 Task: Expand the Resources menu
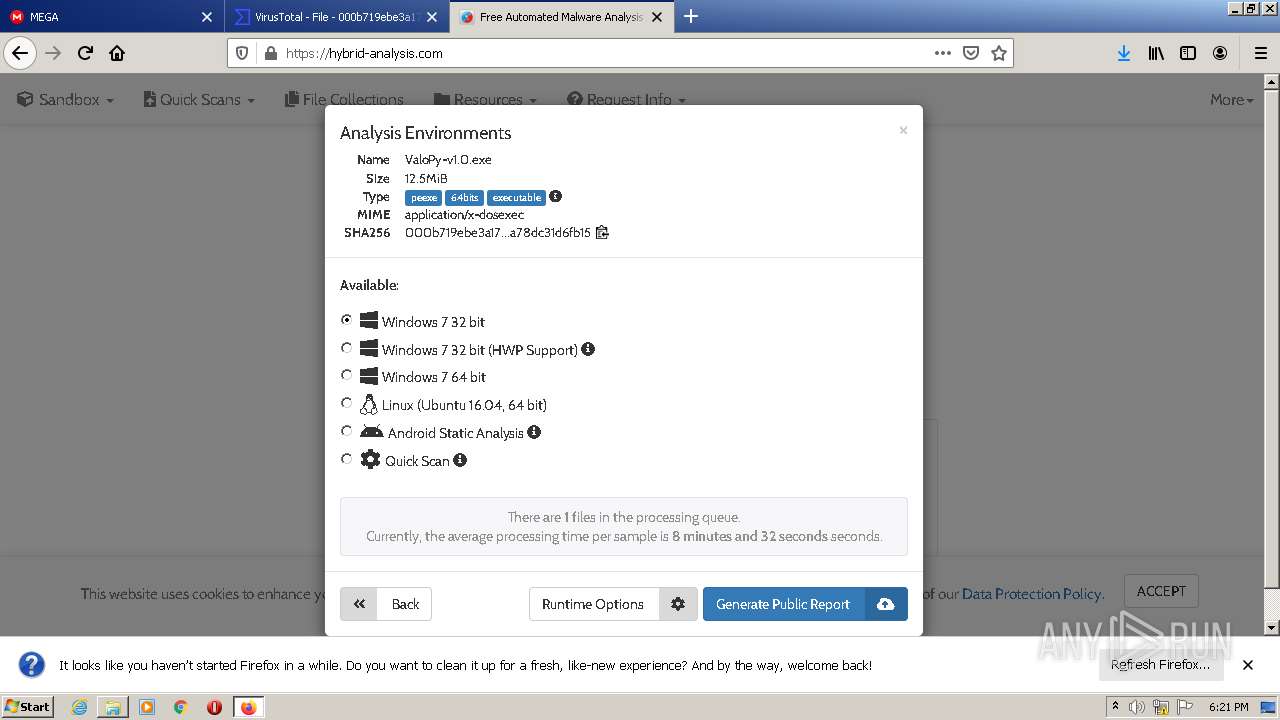(x=485, y=99)
